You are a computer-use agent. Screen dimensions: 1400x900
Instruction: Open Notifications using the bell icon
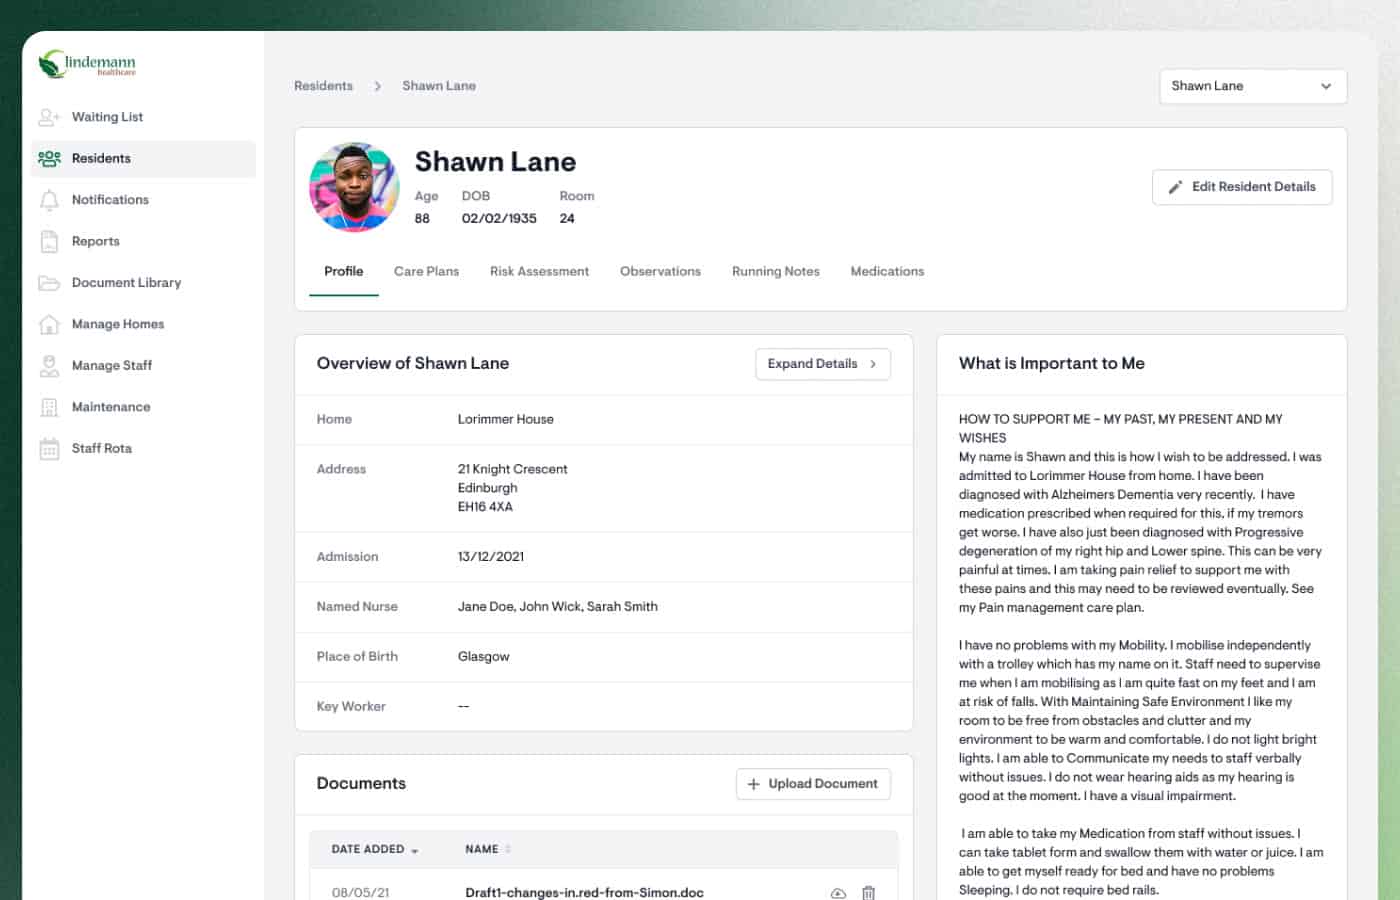[49, 200]
